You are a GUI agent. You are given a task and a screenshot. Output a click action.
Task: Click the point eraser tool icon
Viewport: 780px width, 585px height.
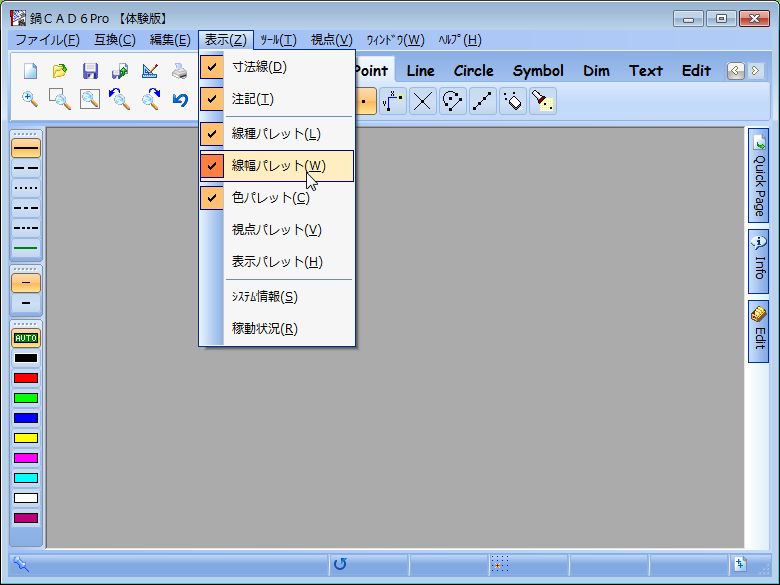(513, 101)
